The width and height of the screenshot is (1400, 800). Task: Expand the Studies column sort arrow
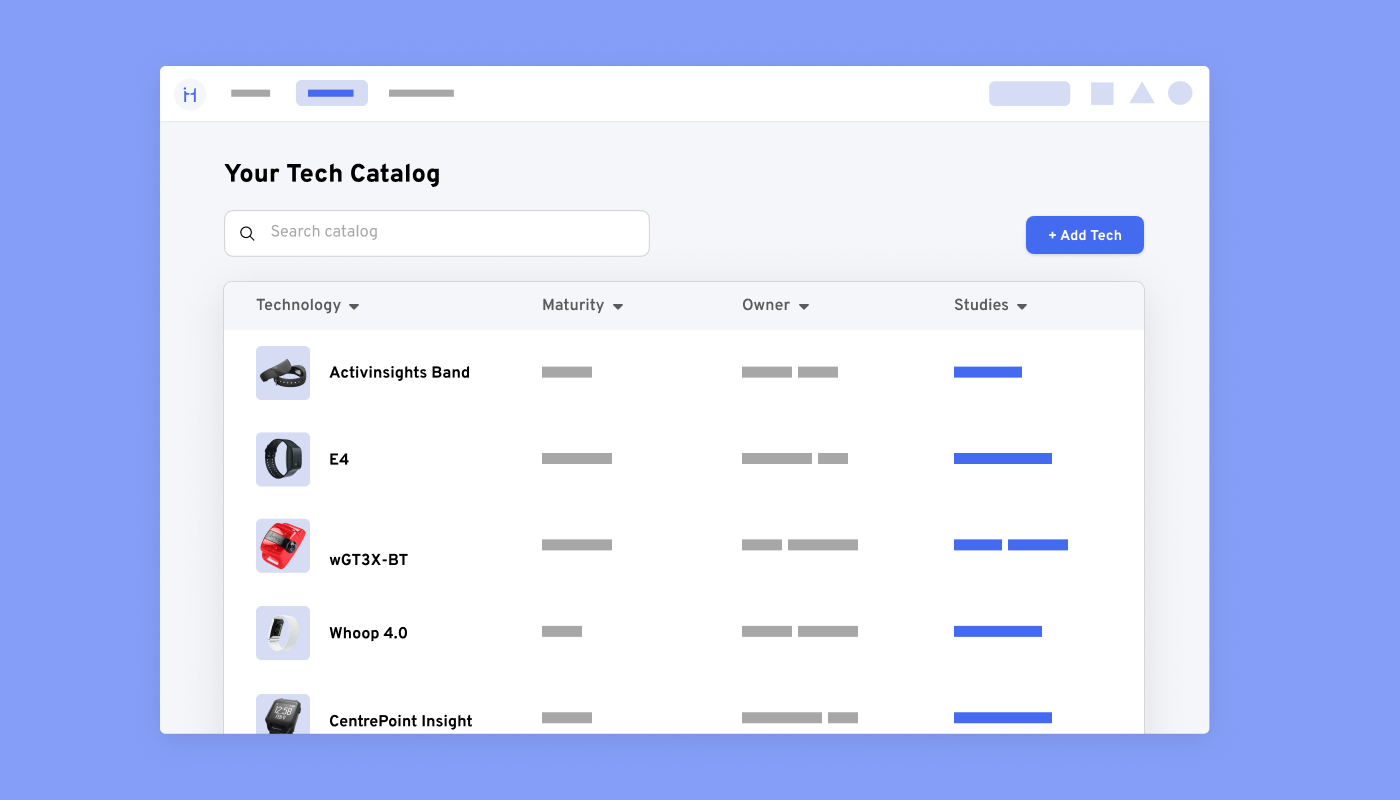(x=1022, y=307)
